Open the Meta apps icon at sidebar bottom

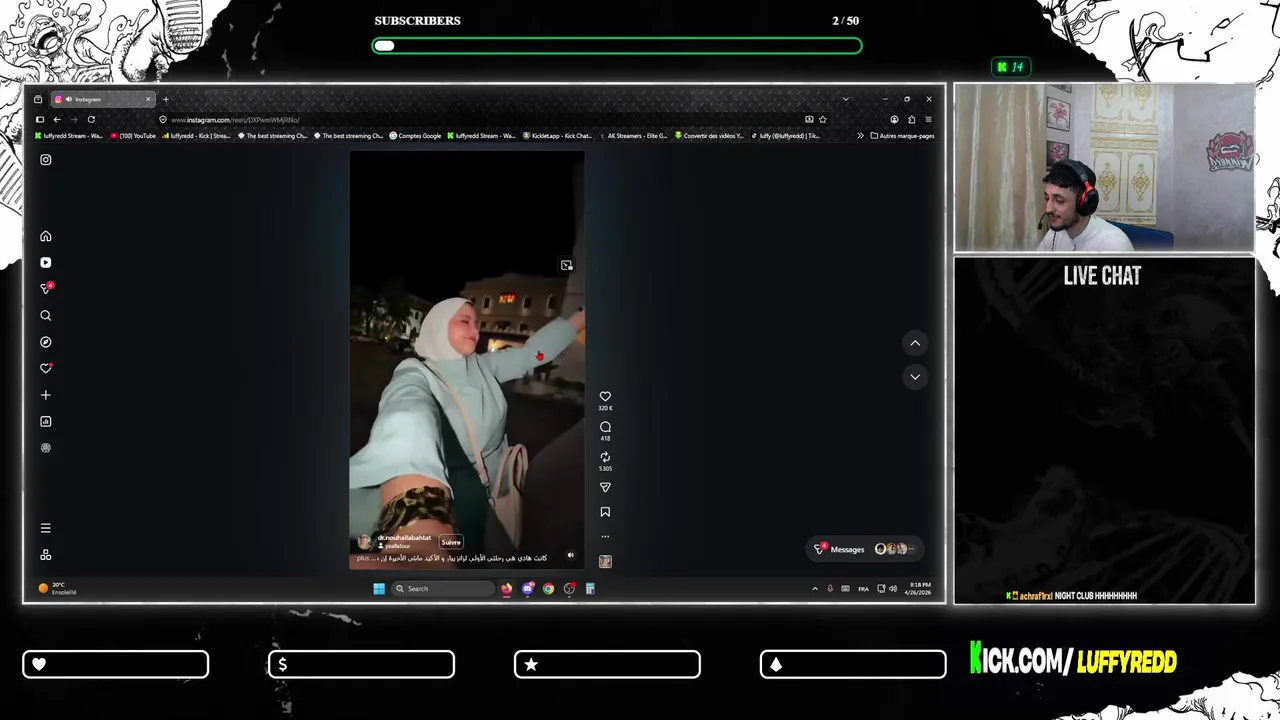click(x=45, y=555)
